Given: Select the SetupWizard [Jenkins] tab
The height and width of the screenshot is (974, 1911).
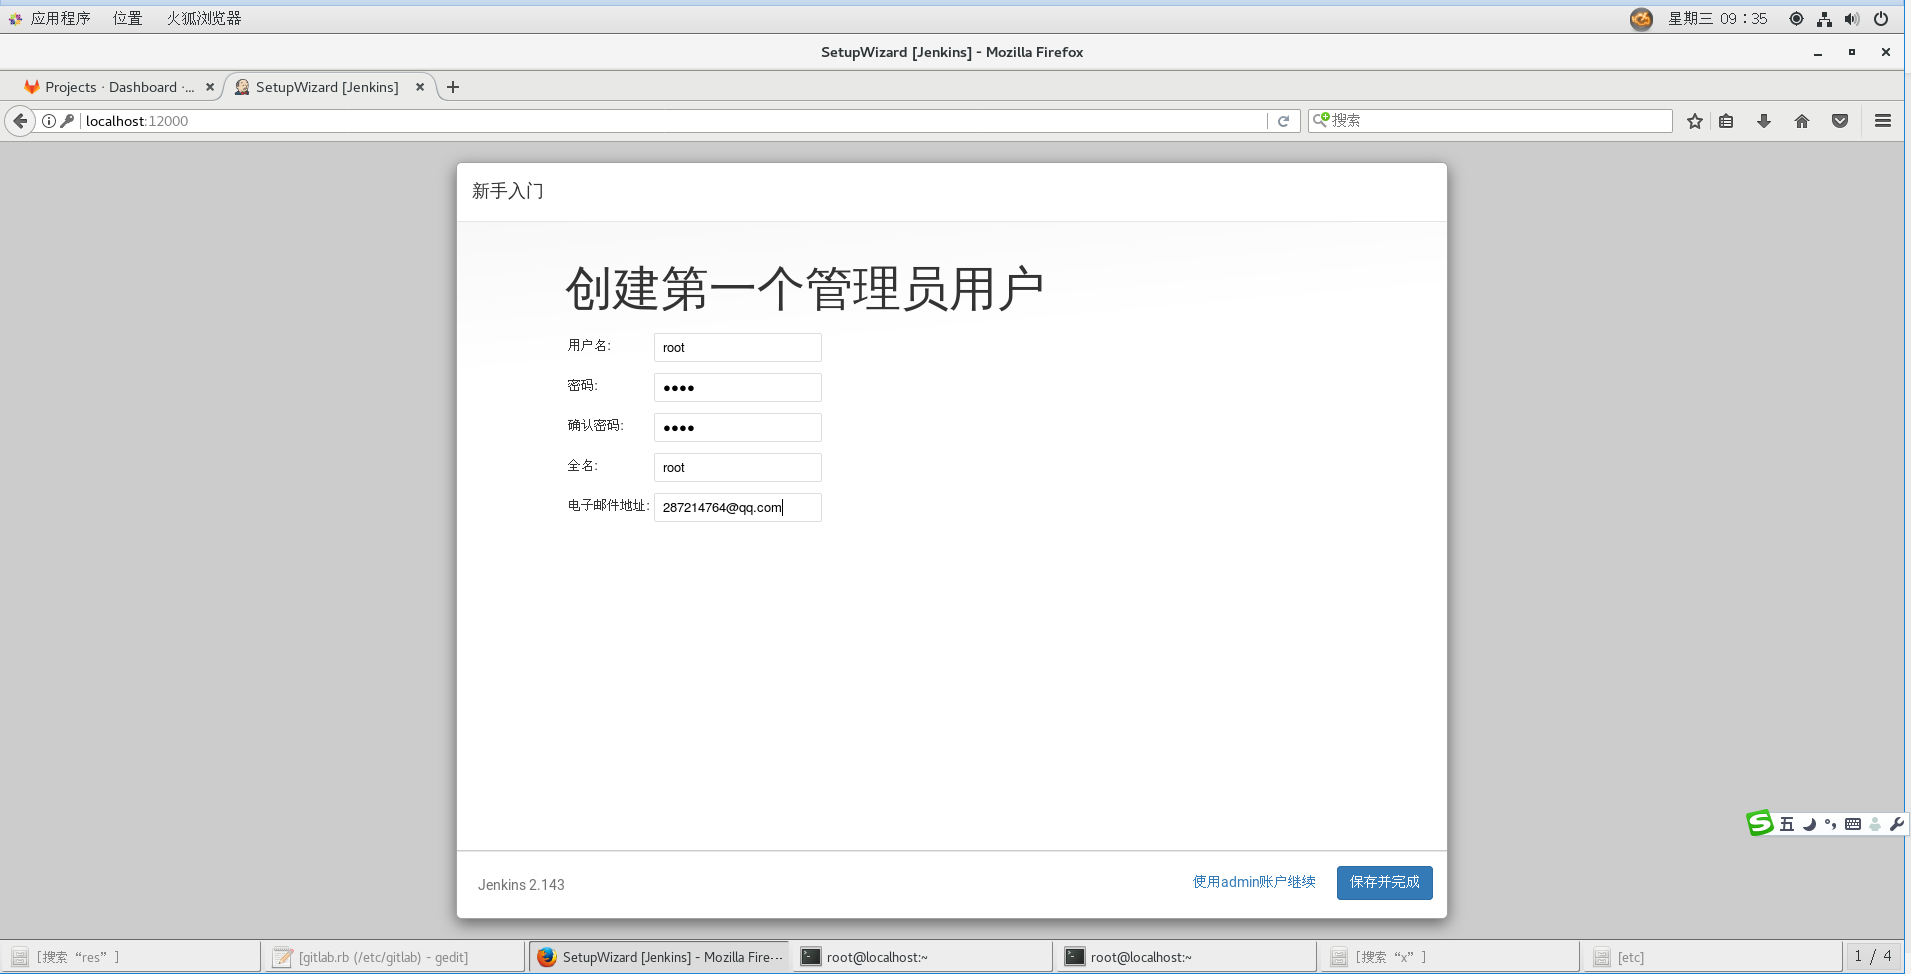Looking at the screenshot, I should point(327,87).
